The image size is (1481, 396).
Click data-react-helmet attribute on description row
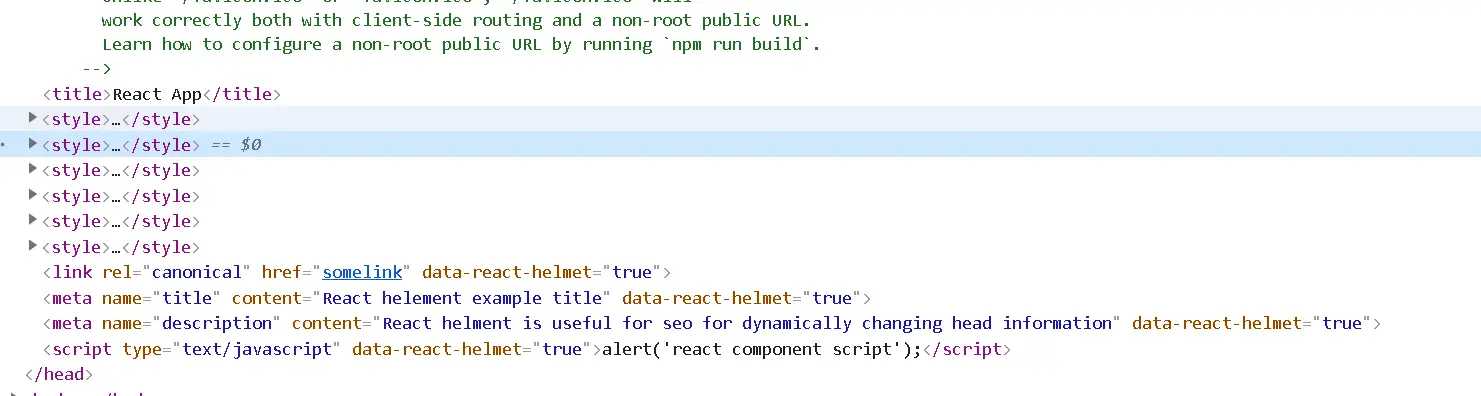[x=1251, y=323]
